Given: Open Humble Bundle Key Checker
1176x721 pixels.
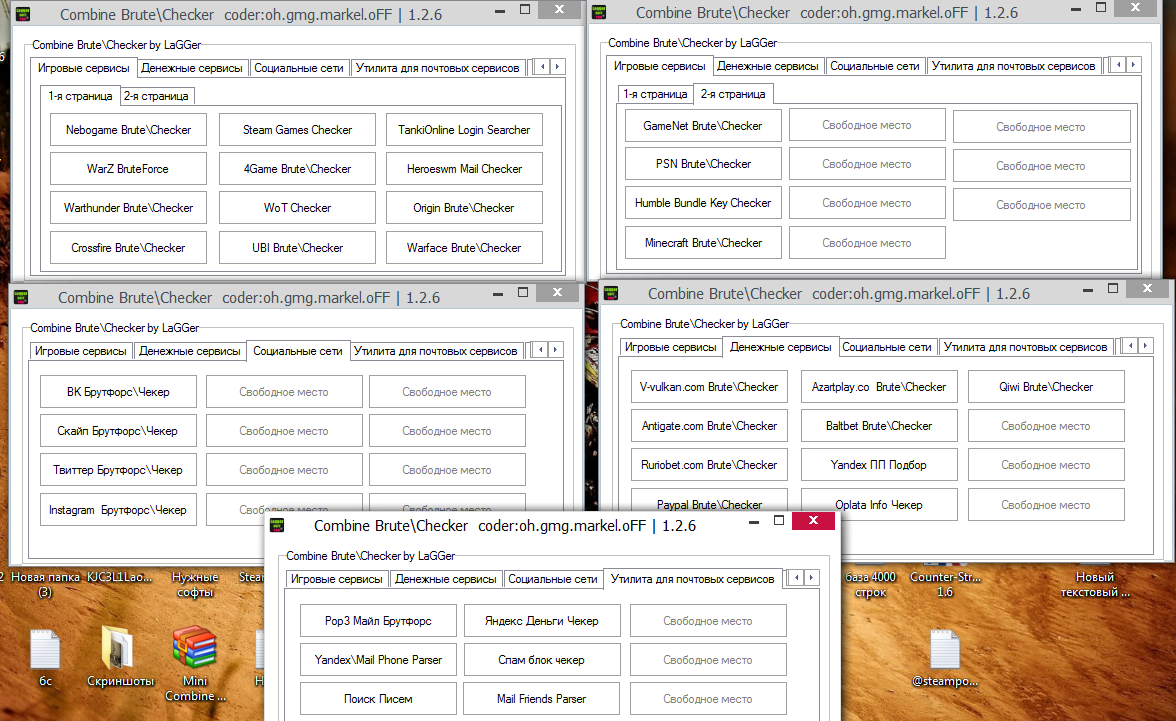Looking at the screenshot, I should click(x=703, y=203).
